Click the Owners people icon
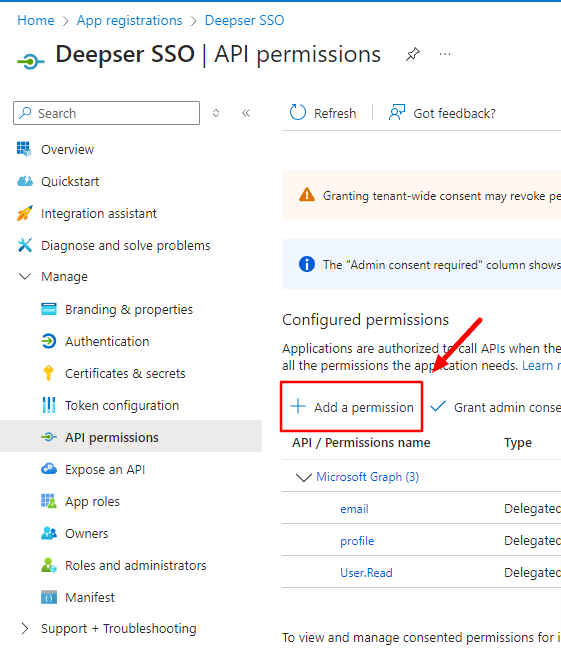The image size is (561, 658). pyautogui.click(x=49, y=533)
